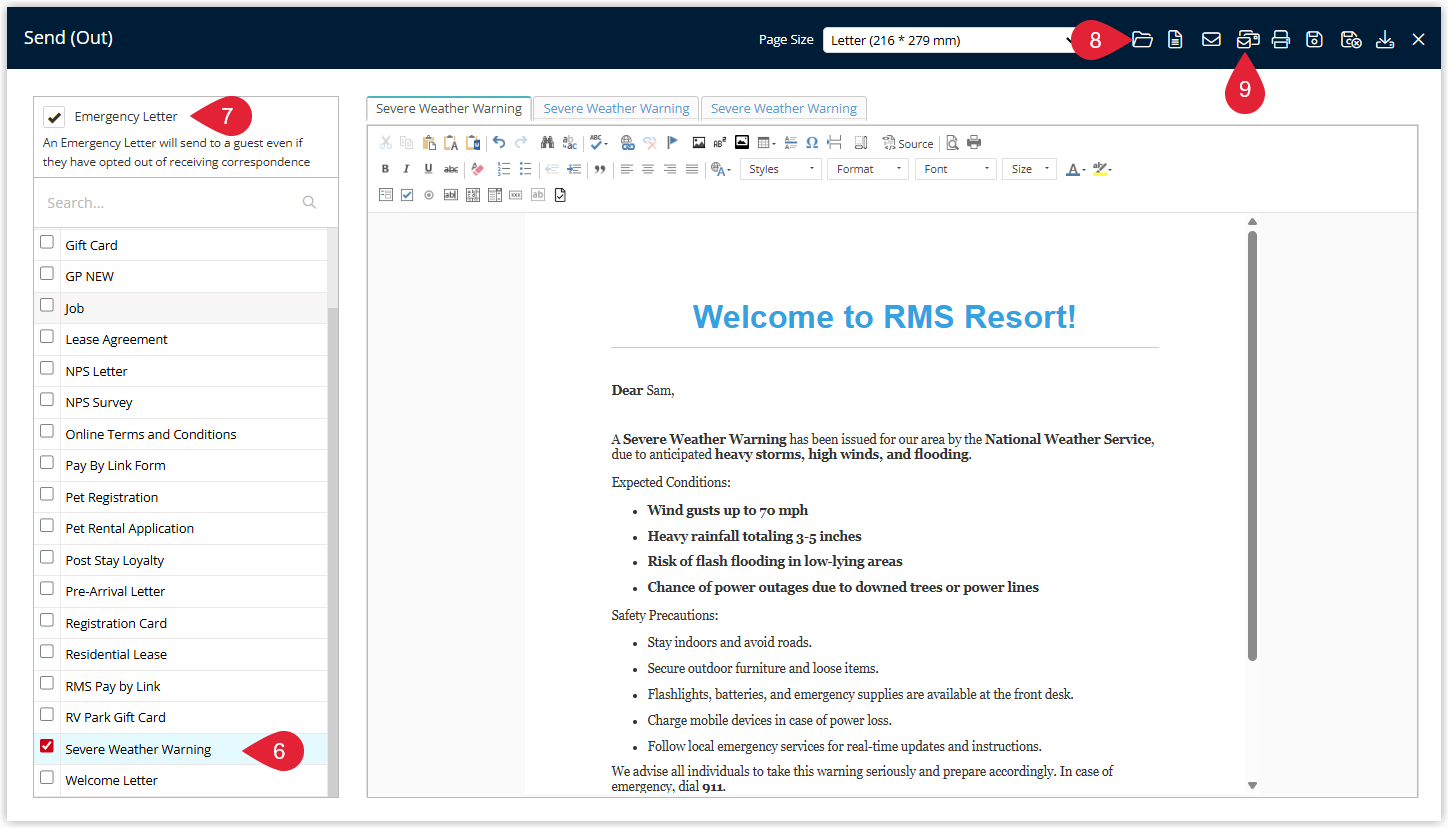Check the Gift Card checkbox
Image resolution: width=1449 pixels, height=829 pixels.
coord(47,243)
